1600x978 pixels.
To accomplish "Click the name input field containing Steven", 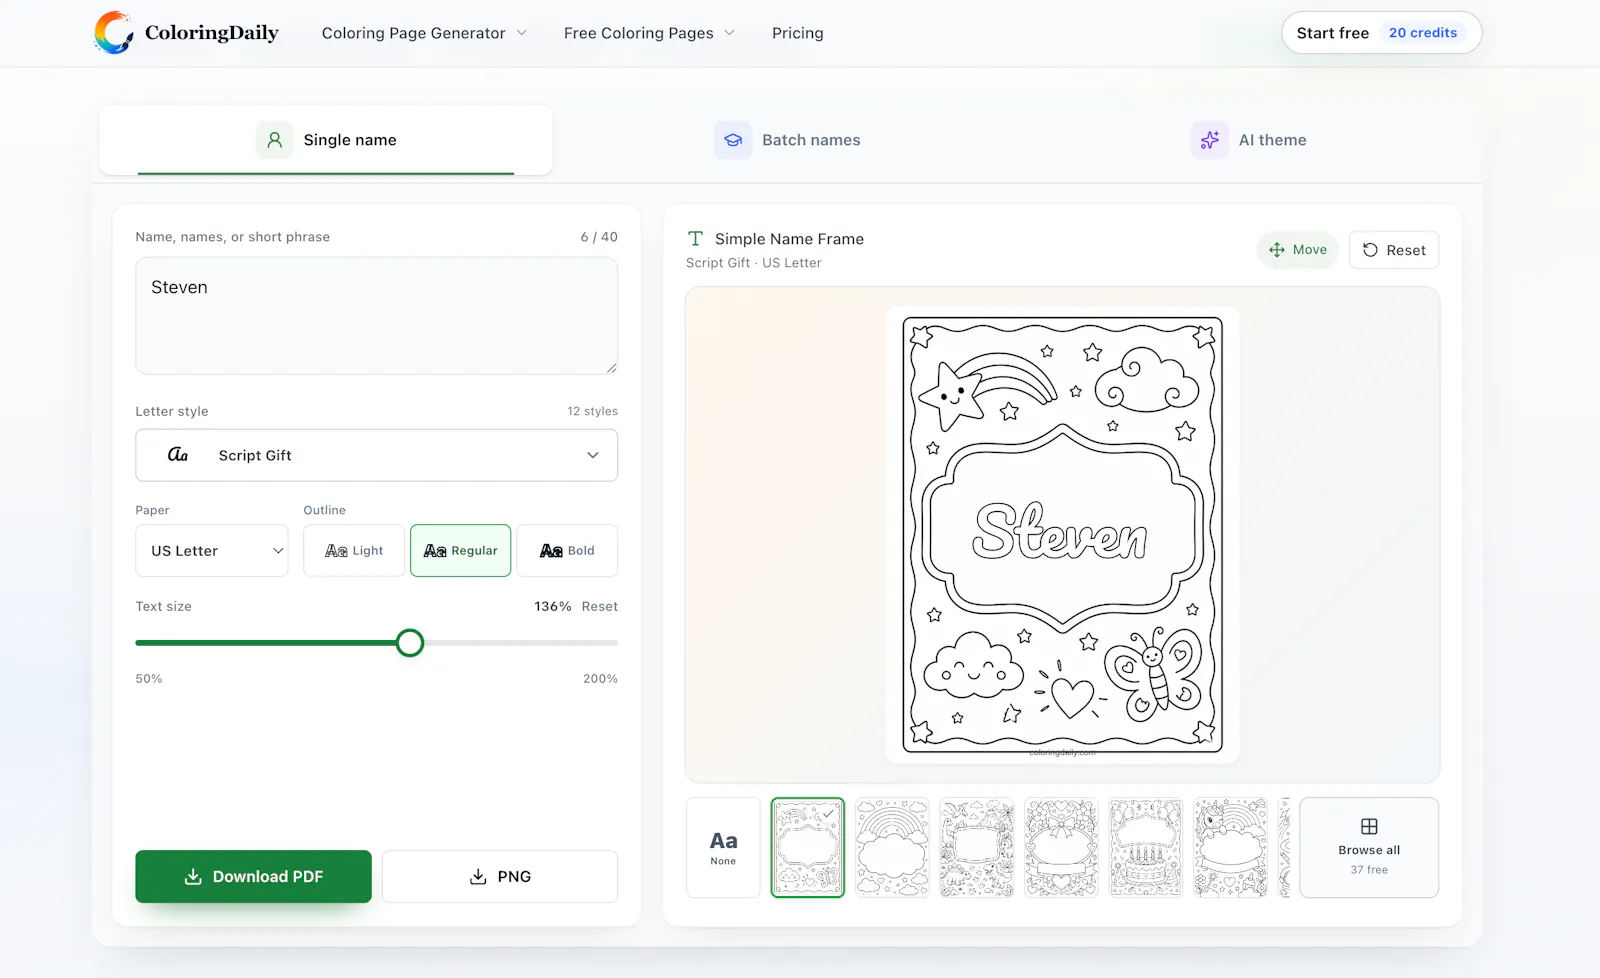I will [x=376, y=316].
